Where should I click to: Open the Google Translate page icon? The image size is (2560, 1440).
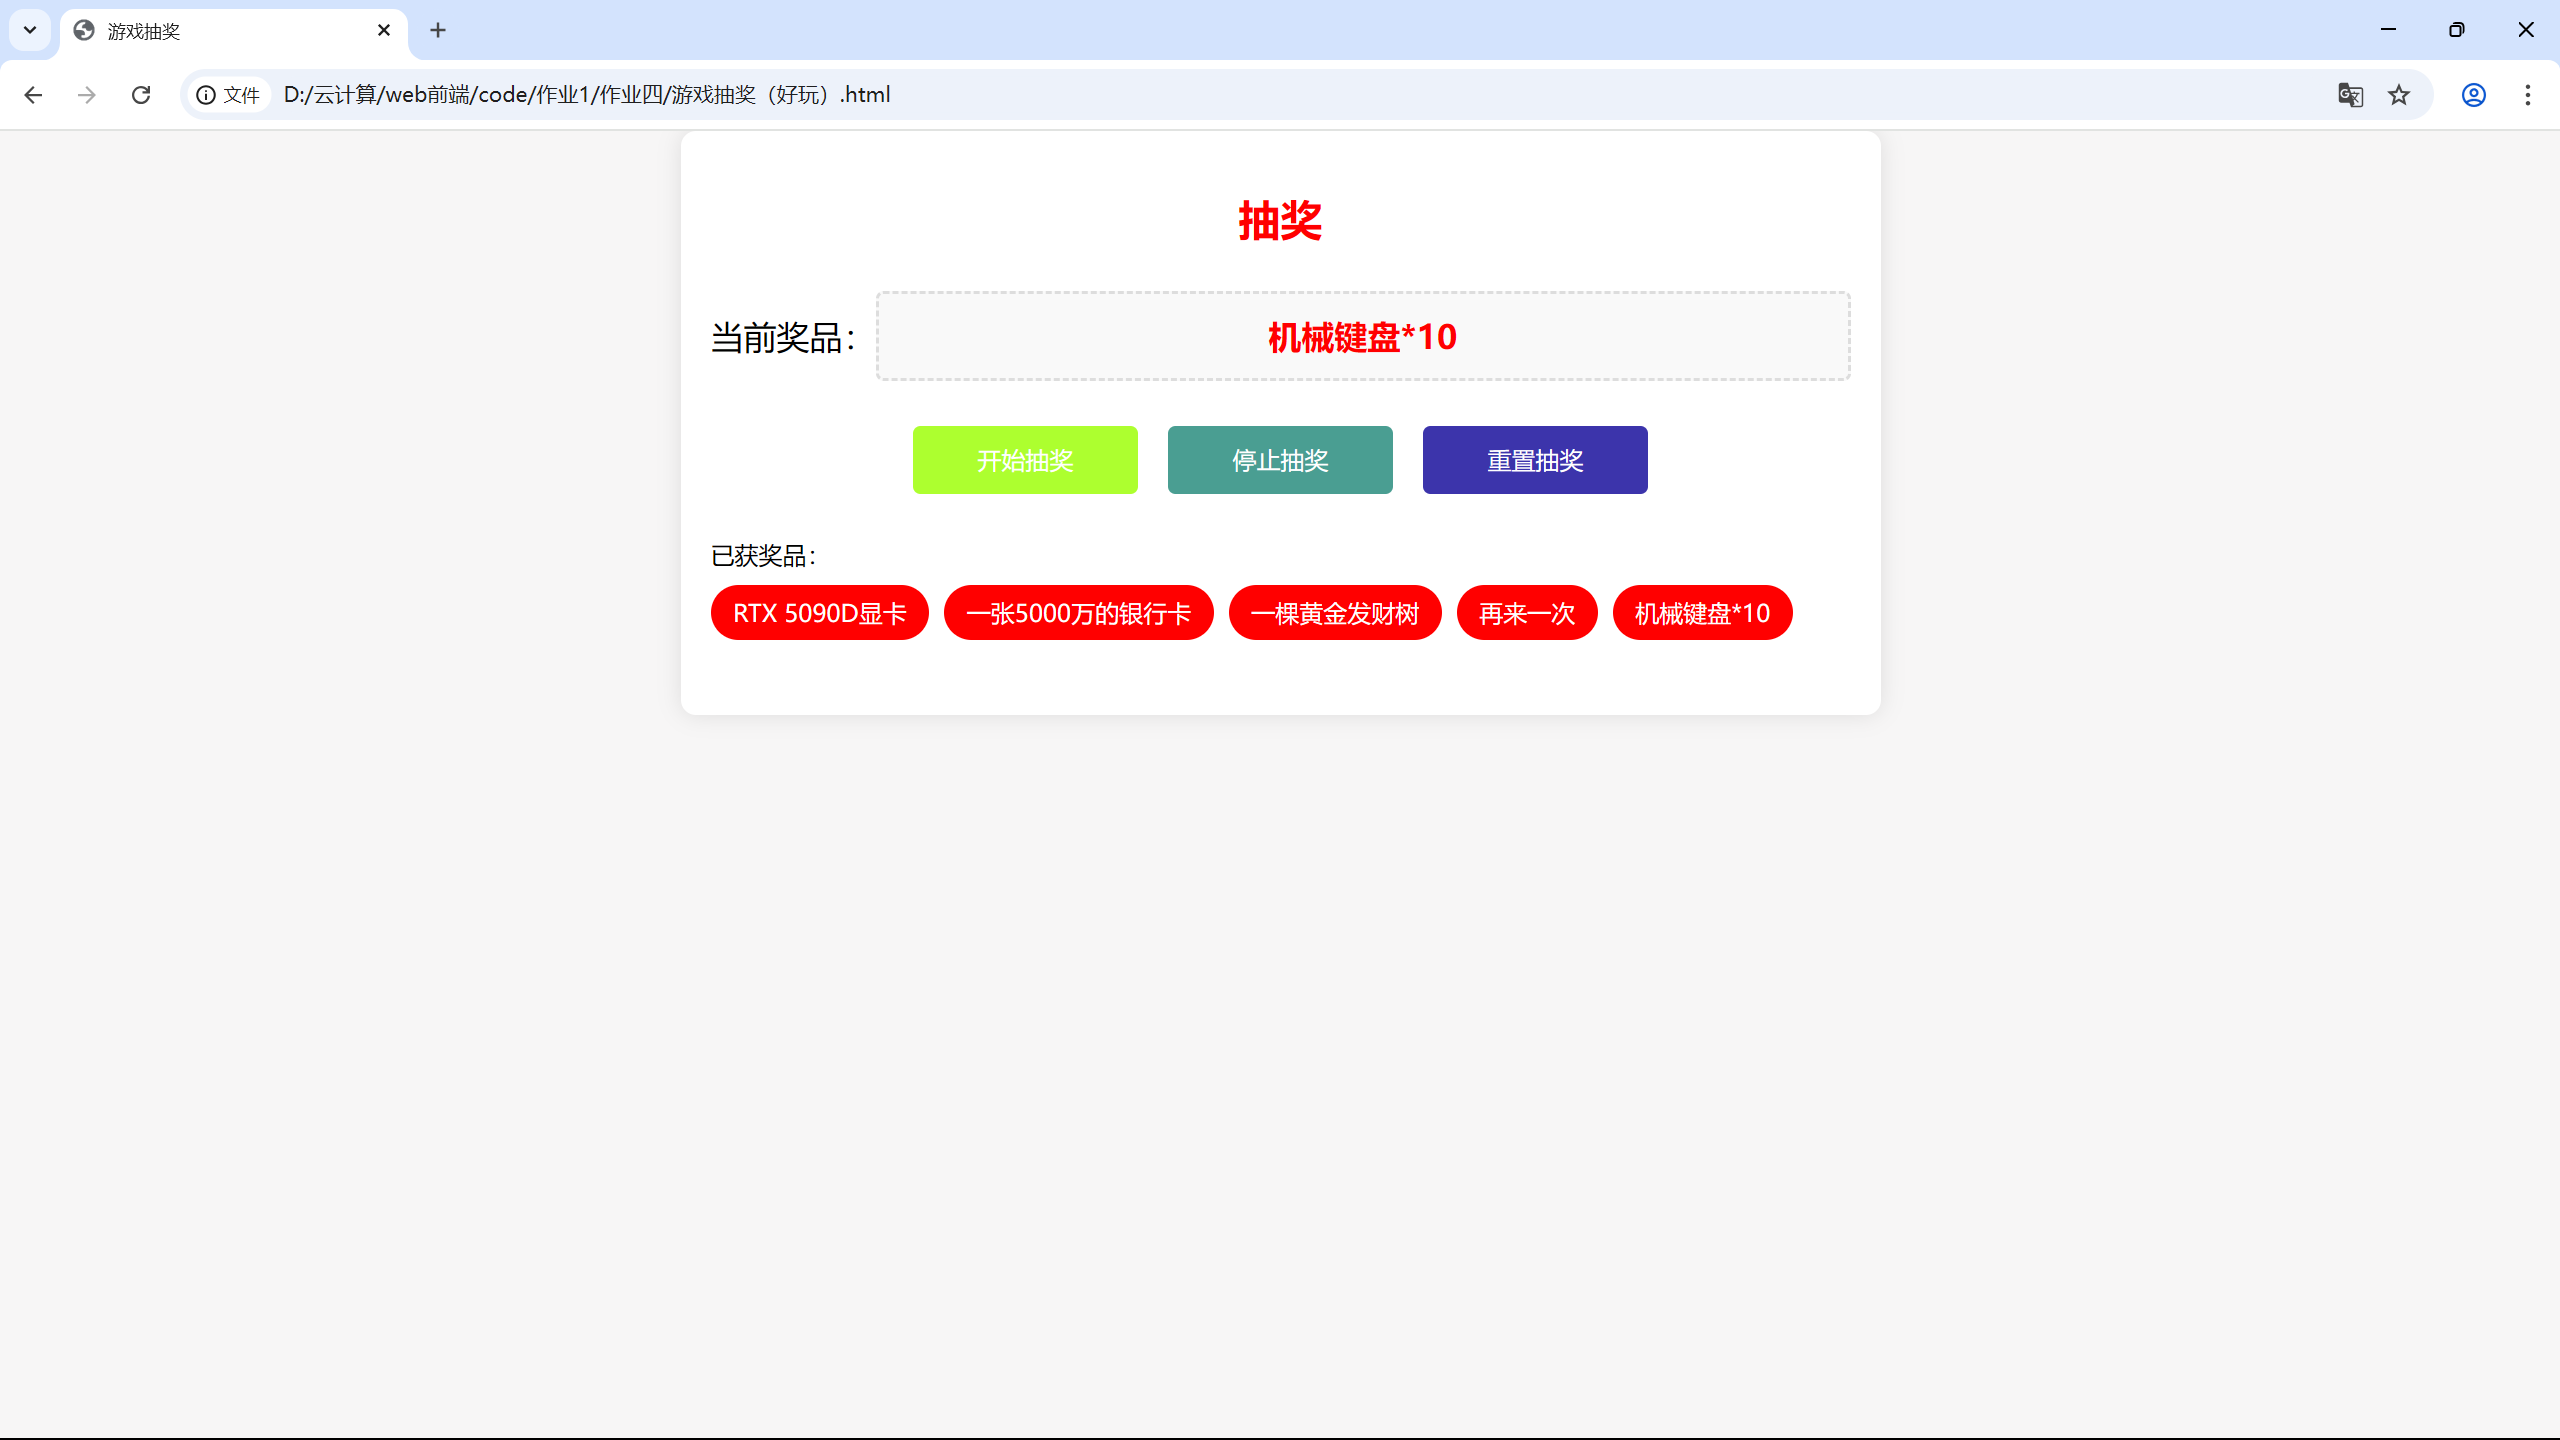pyautogui.click(x=2350, y=95)
